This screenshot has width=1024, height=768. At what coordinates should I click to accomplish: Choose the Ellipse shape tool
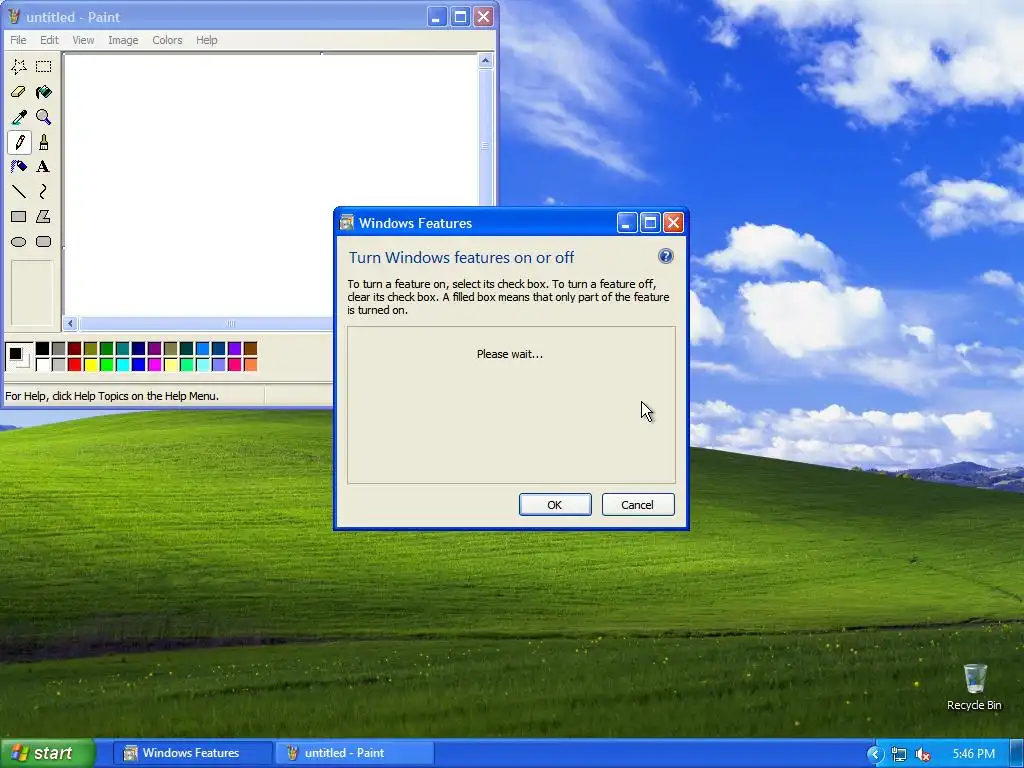(18, 242)
